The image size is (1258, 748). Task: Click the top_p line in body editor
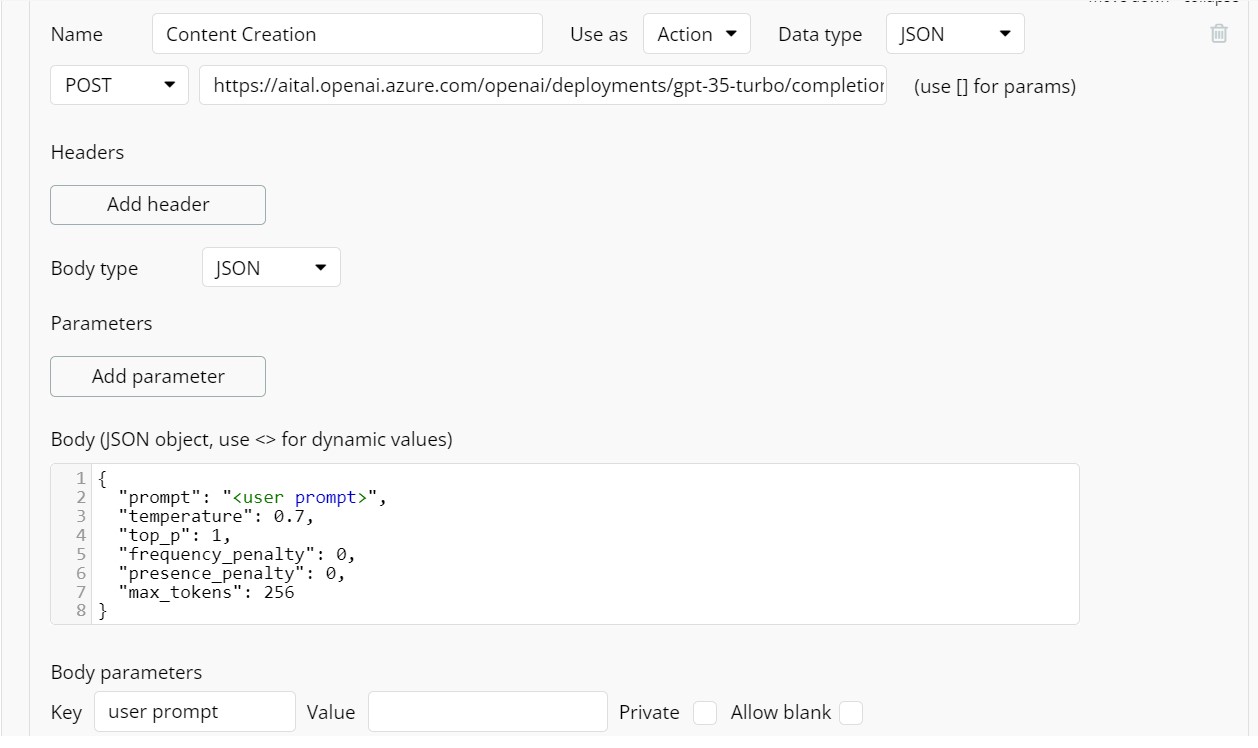click(174, 535)
